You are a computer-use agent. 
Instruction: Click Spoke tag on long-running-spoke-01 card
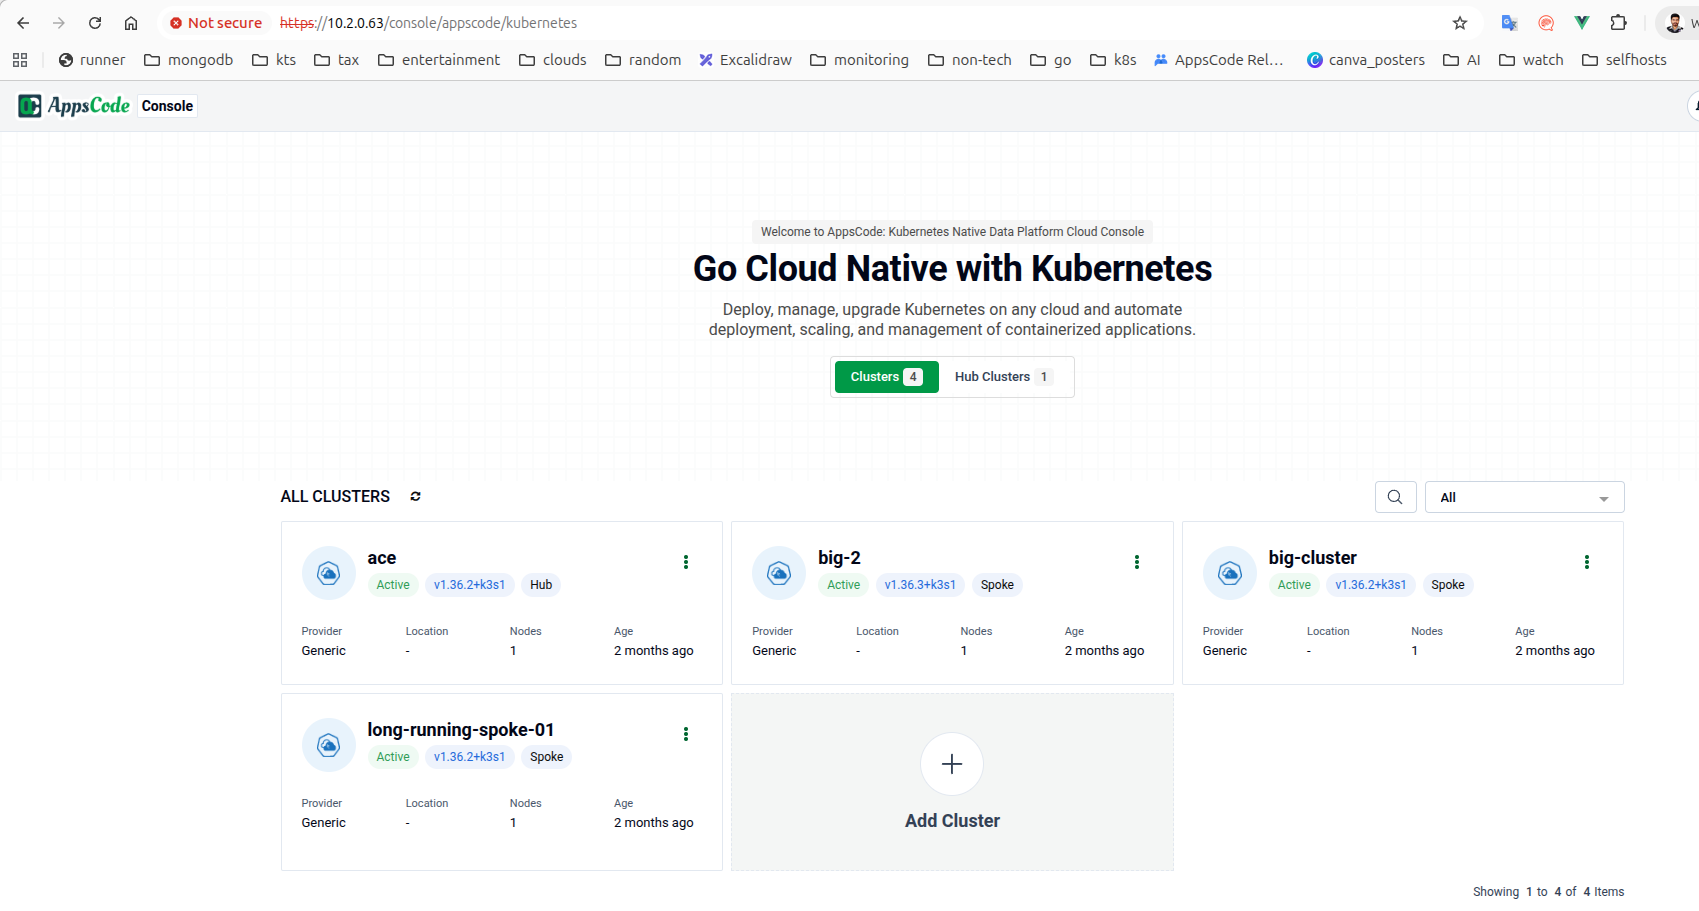pos(547,757)
